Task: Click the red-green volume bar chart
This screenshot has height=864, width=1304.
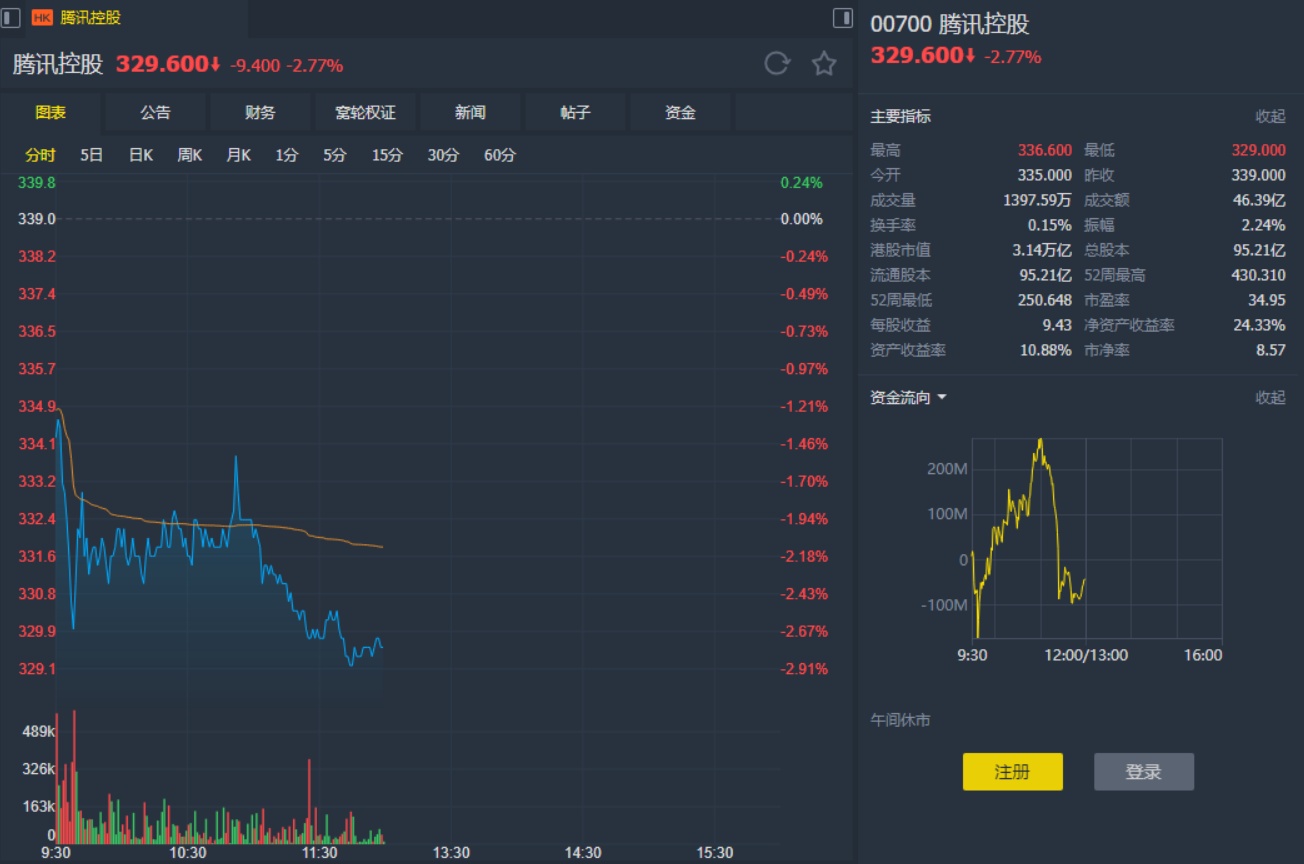Action: (220, 778)
